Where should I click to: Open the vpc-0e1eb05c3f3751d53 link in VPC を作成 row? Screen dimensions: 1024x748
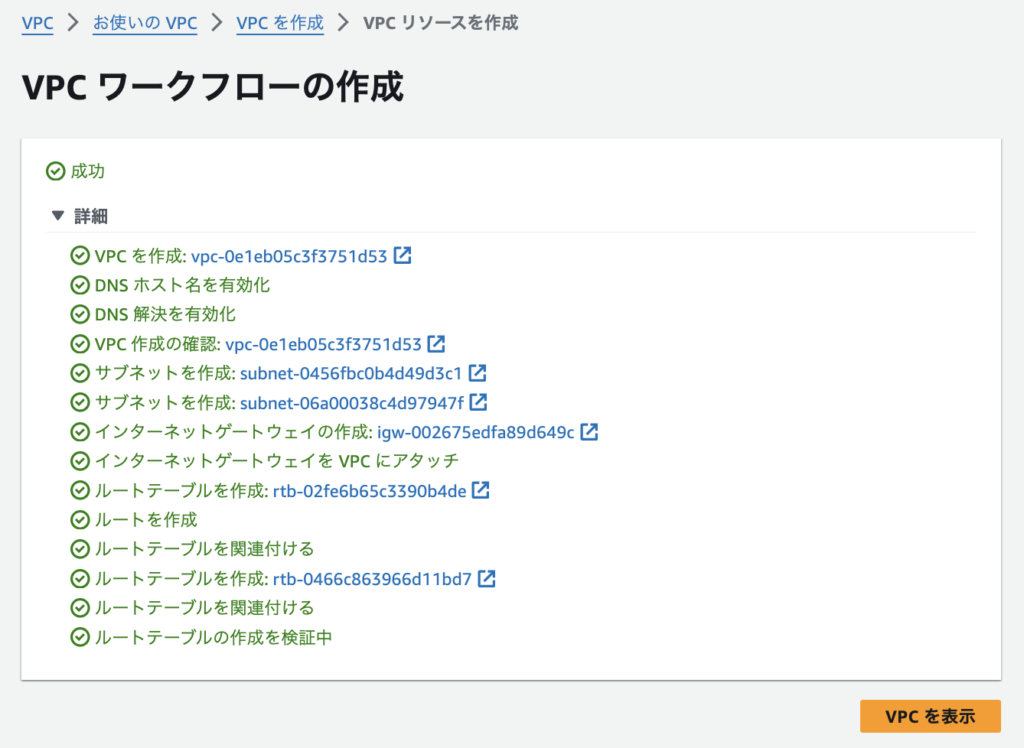pos(288,256)
